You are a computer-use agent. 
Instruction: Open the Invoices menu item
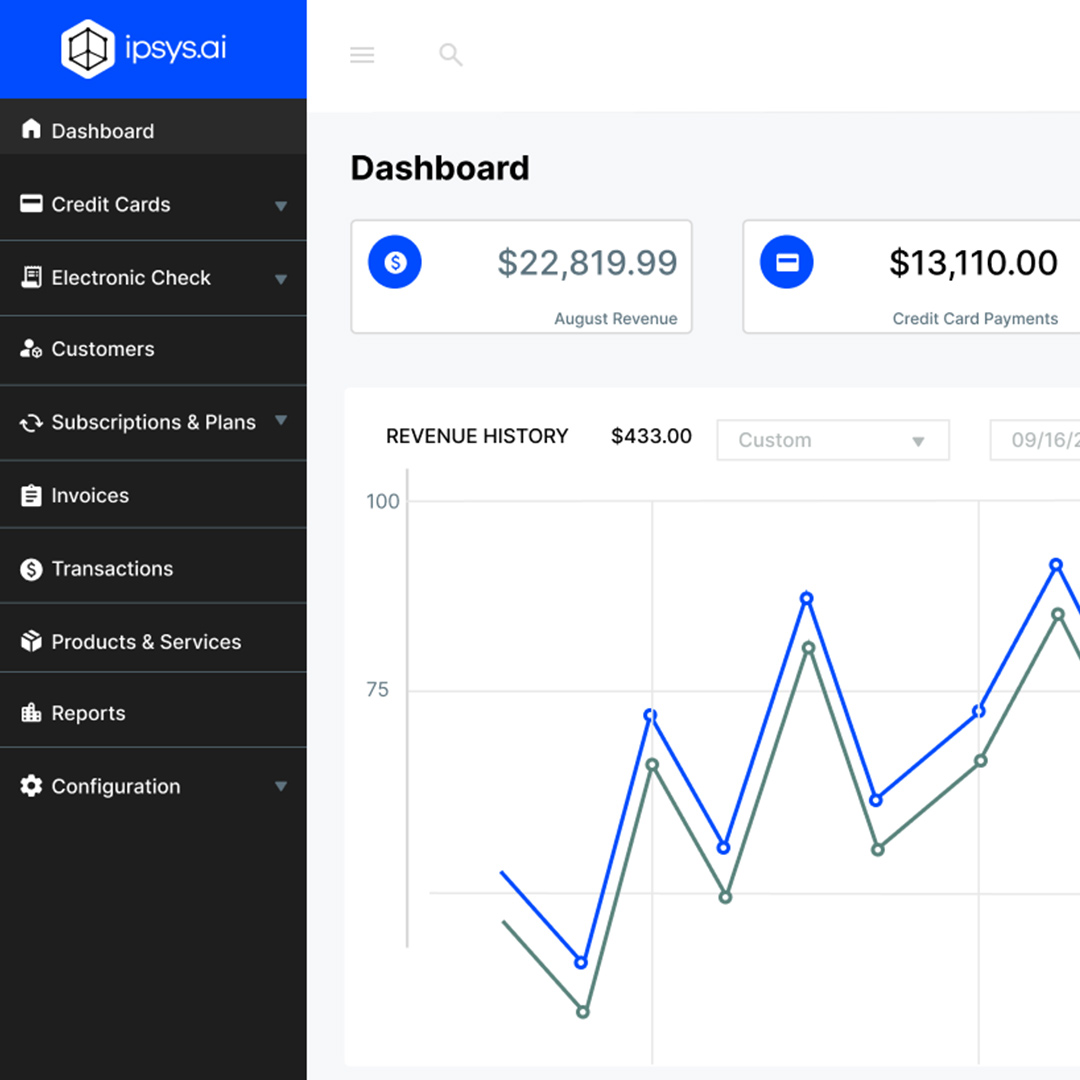pyautogui.click(x=153, y=495)
